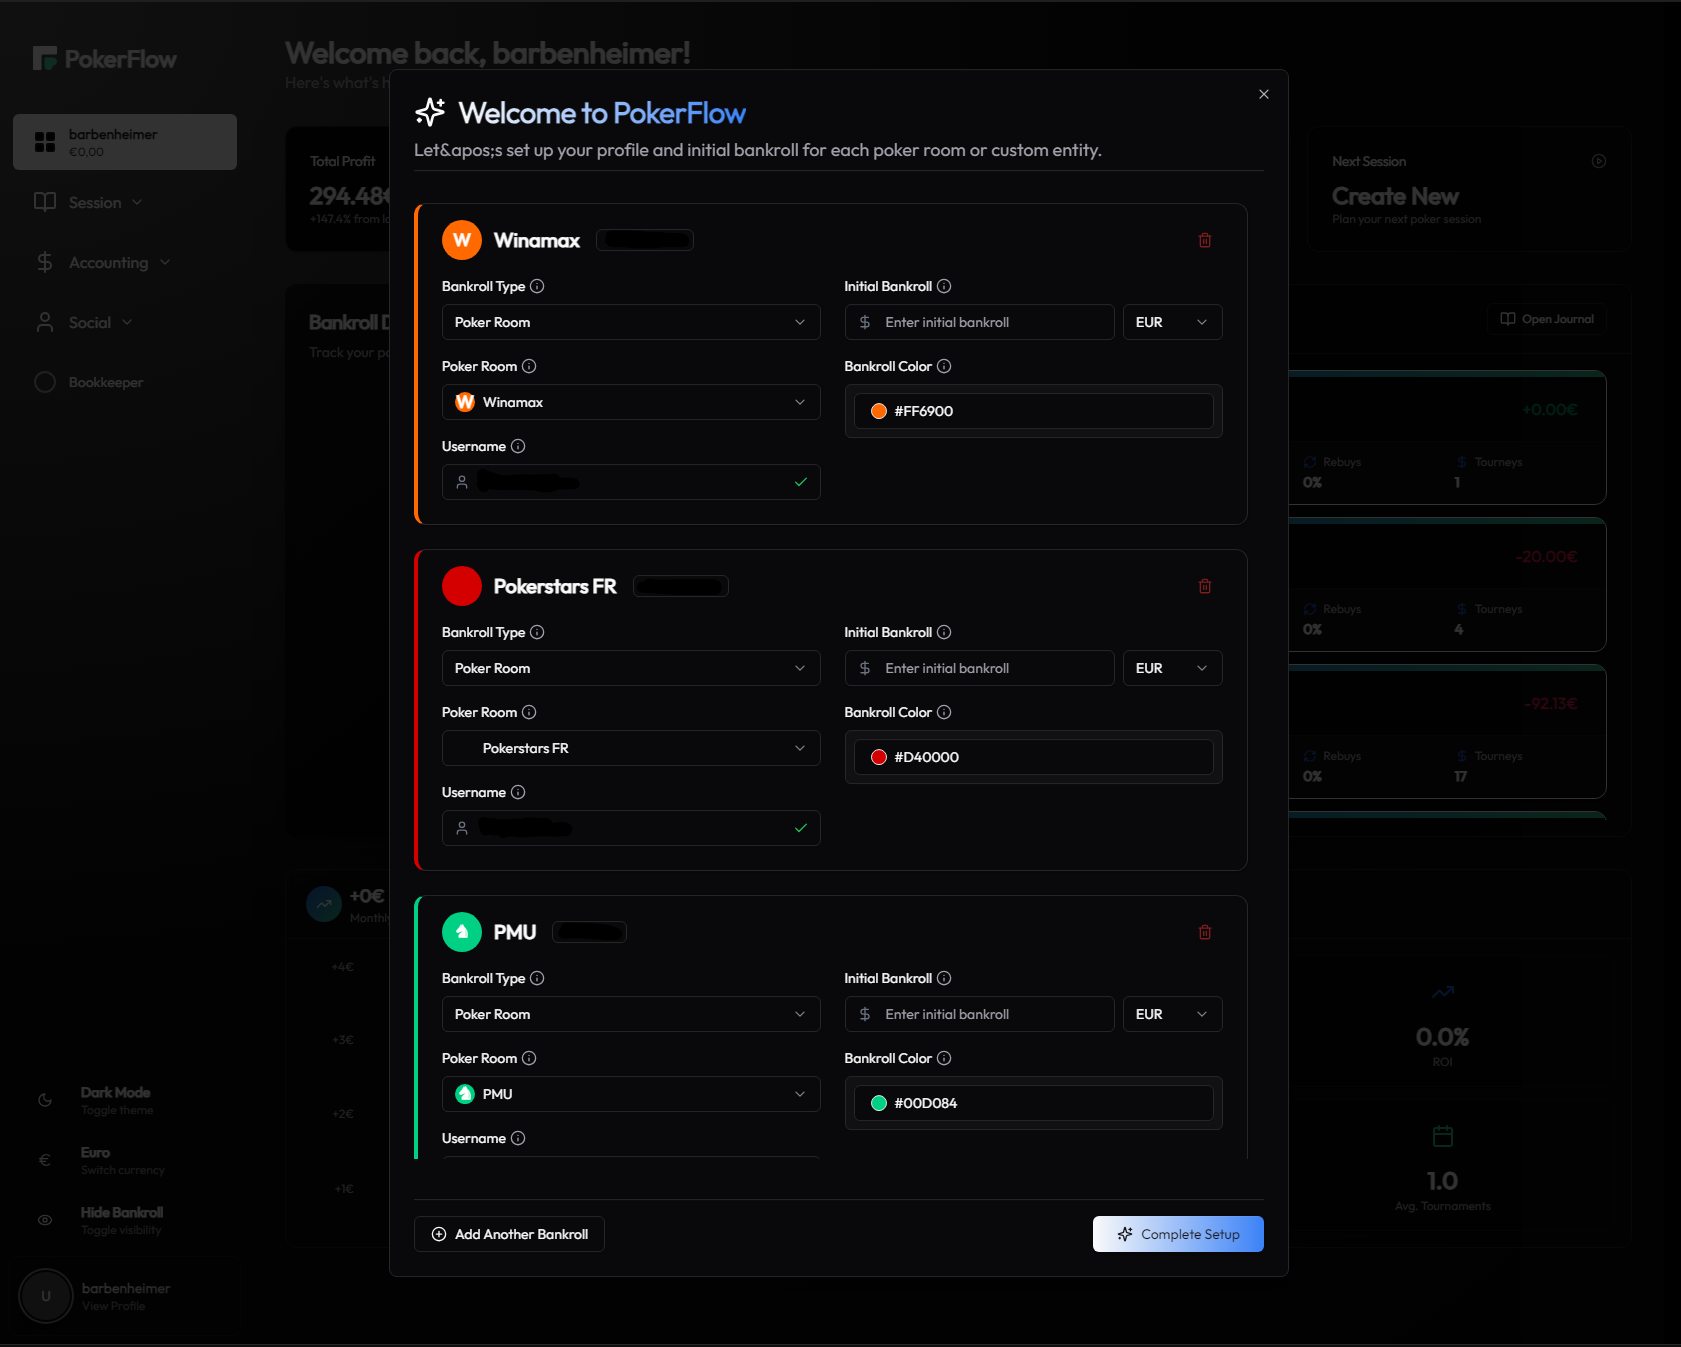Focus Winamax initial bankroll input

tap(980, 322)
